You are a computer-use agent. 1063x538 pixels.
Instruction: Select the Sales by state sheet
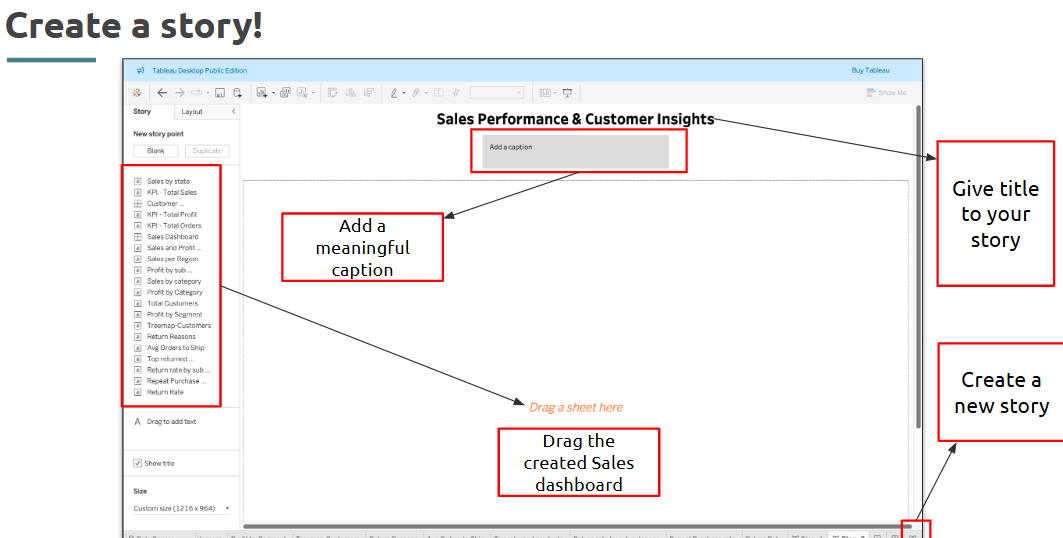click(x=168, y=181)
